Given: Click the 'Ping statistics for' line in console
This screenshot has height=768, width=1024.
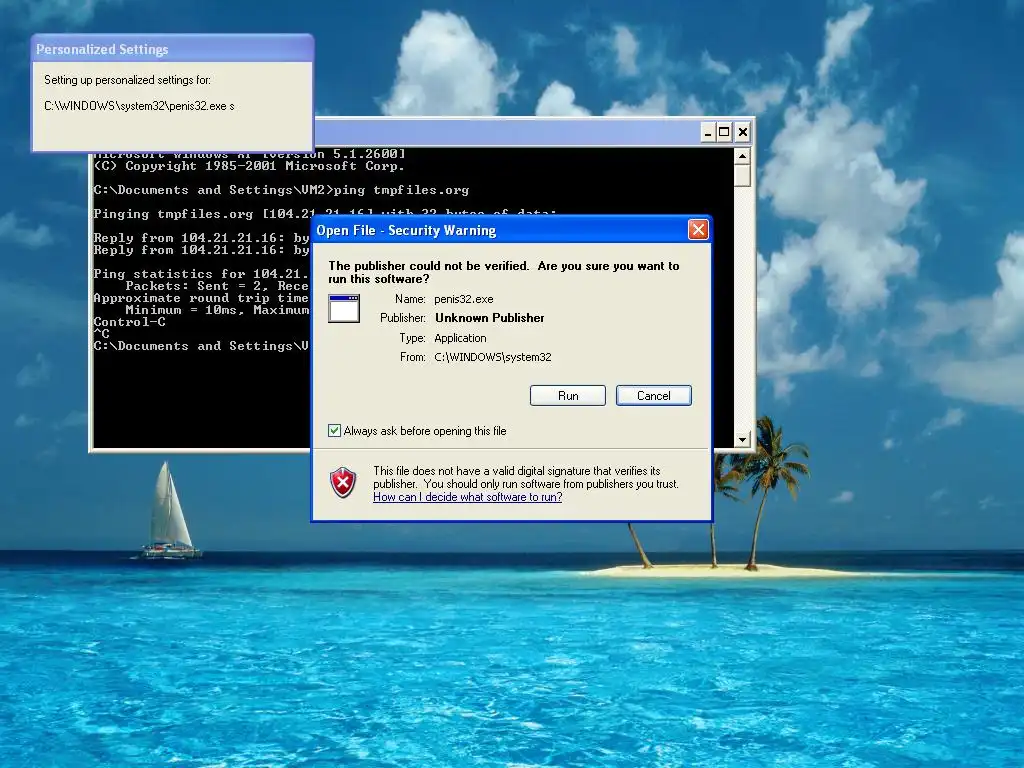Looking at the screenshot, I should 201,274.
